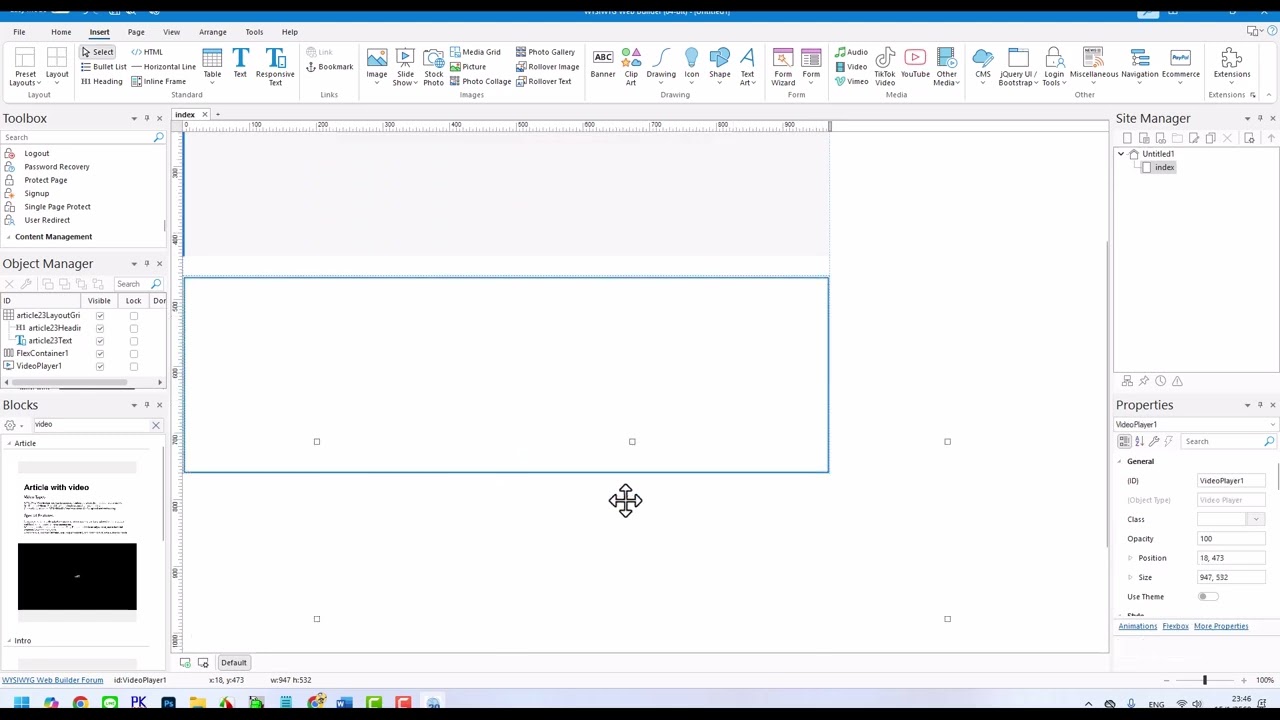Lock the article23LayoutGrid object
This screenshot has width=1280, height=720.
pyautogui.click(x=134, y=316)
